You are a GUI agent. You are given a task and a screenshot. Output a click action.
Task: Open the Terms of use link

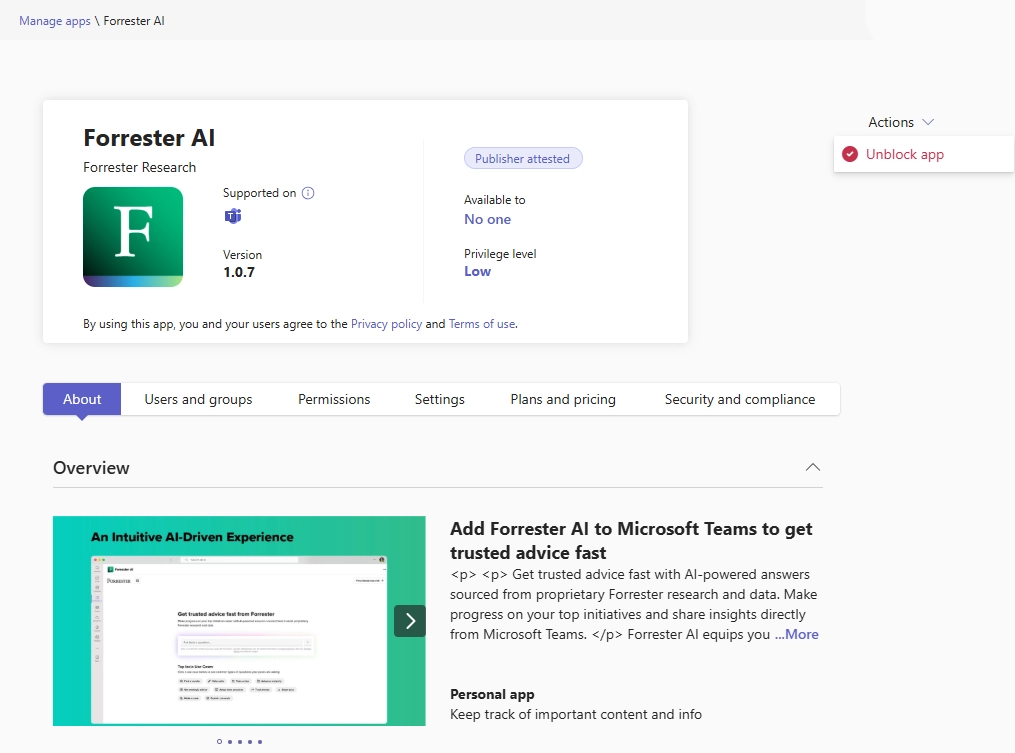click(482, 324)
